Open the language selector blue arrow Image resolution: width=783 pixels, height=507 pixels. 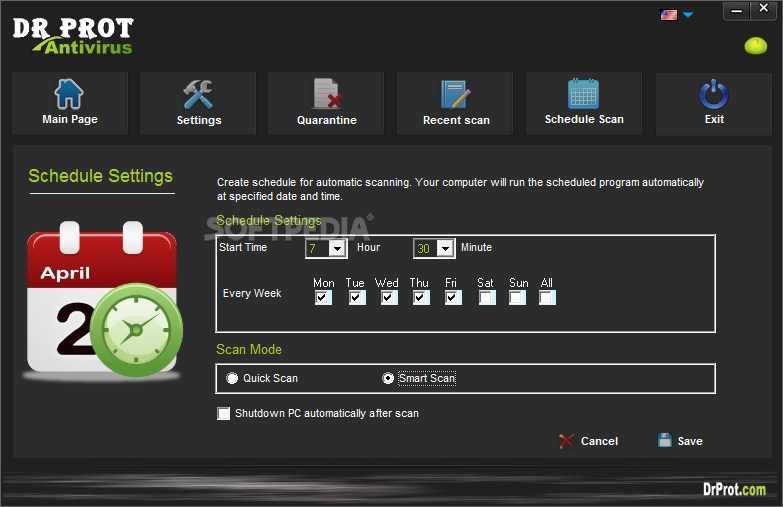point(688,15)
